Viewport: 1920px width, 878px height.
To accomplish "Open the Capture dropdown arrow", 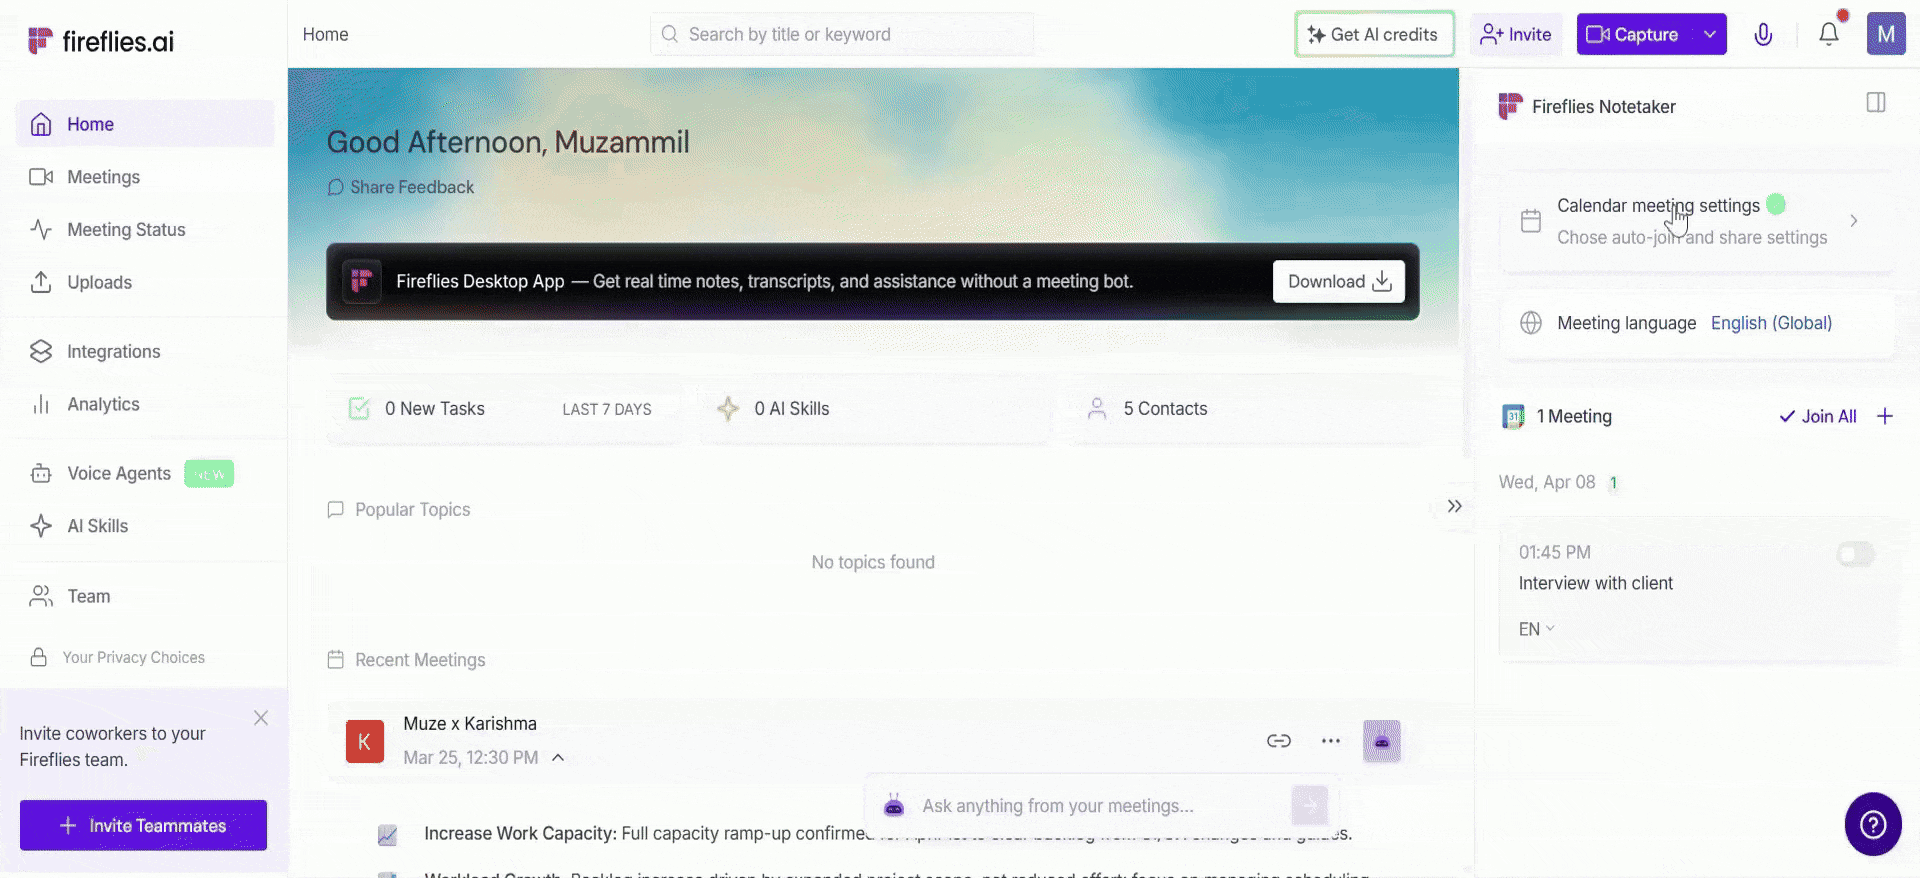I will [1710, 34].
